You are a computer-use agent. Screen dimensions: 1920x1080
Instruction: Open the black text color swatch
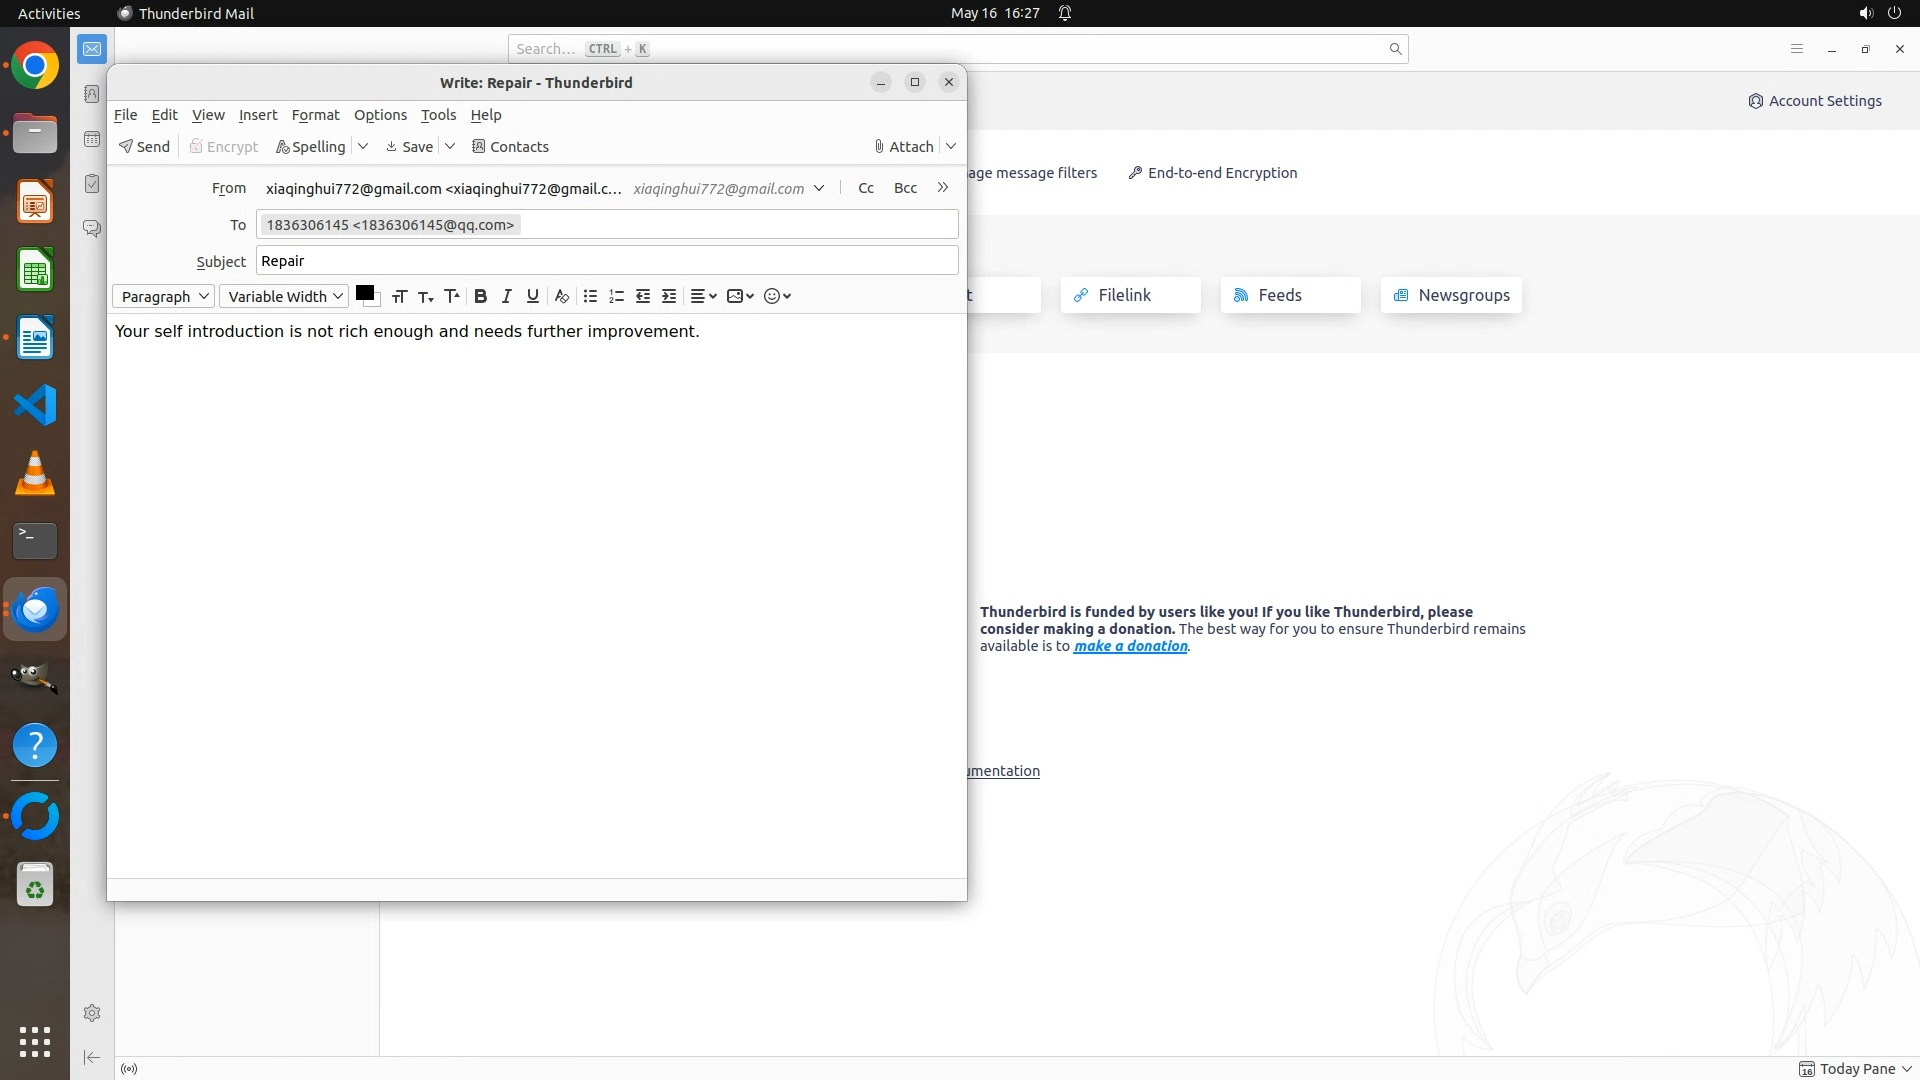coord(364,293)
